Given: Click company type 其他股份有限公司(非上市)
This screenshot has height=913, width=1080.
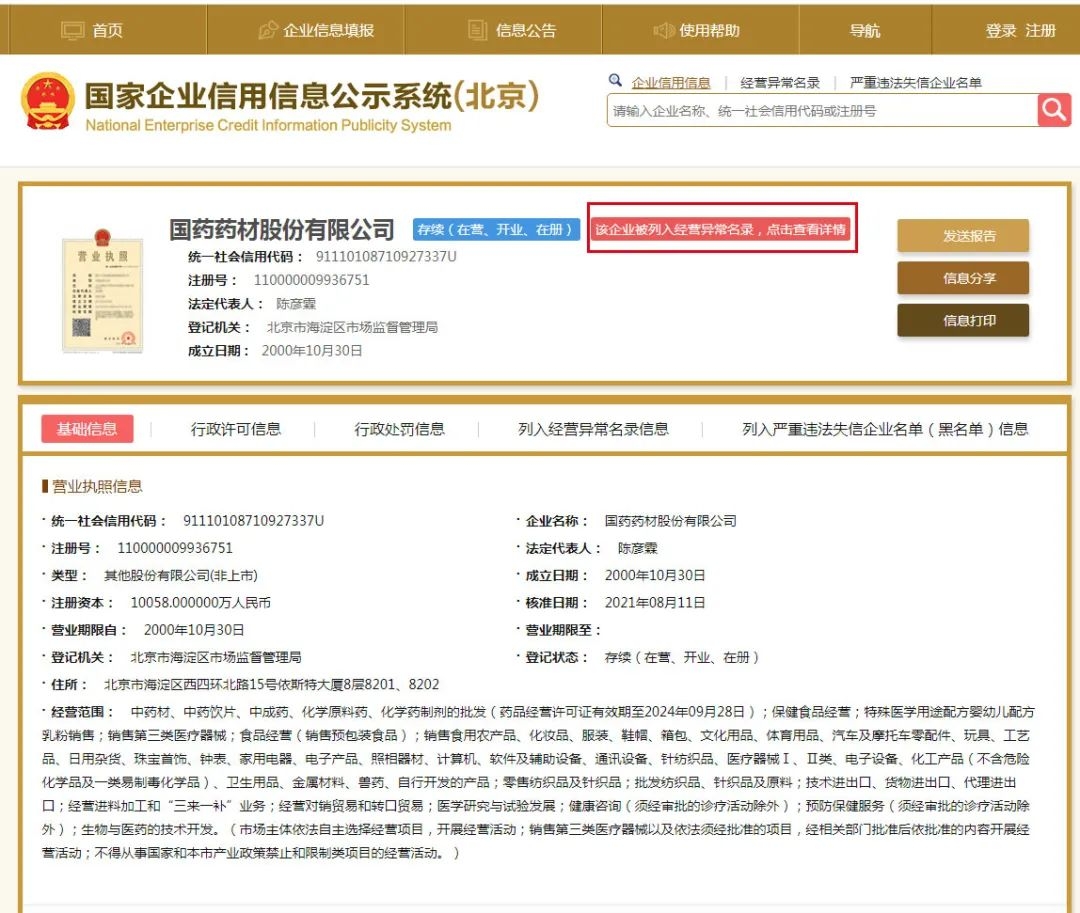Looking at the screenshot, I should click(x=180, y=575).
